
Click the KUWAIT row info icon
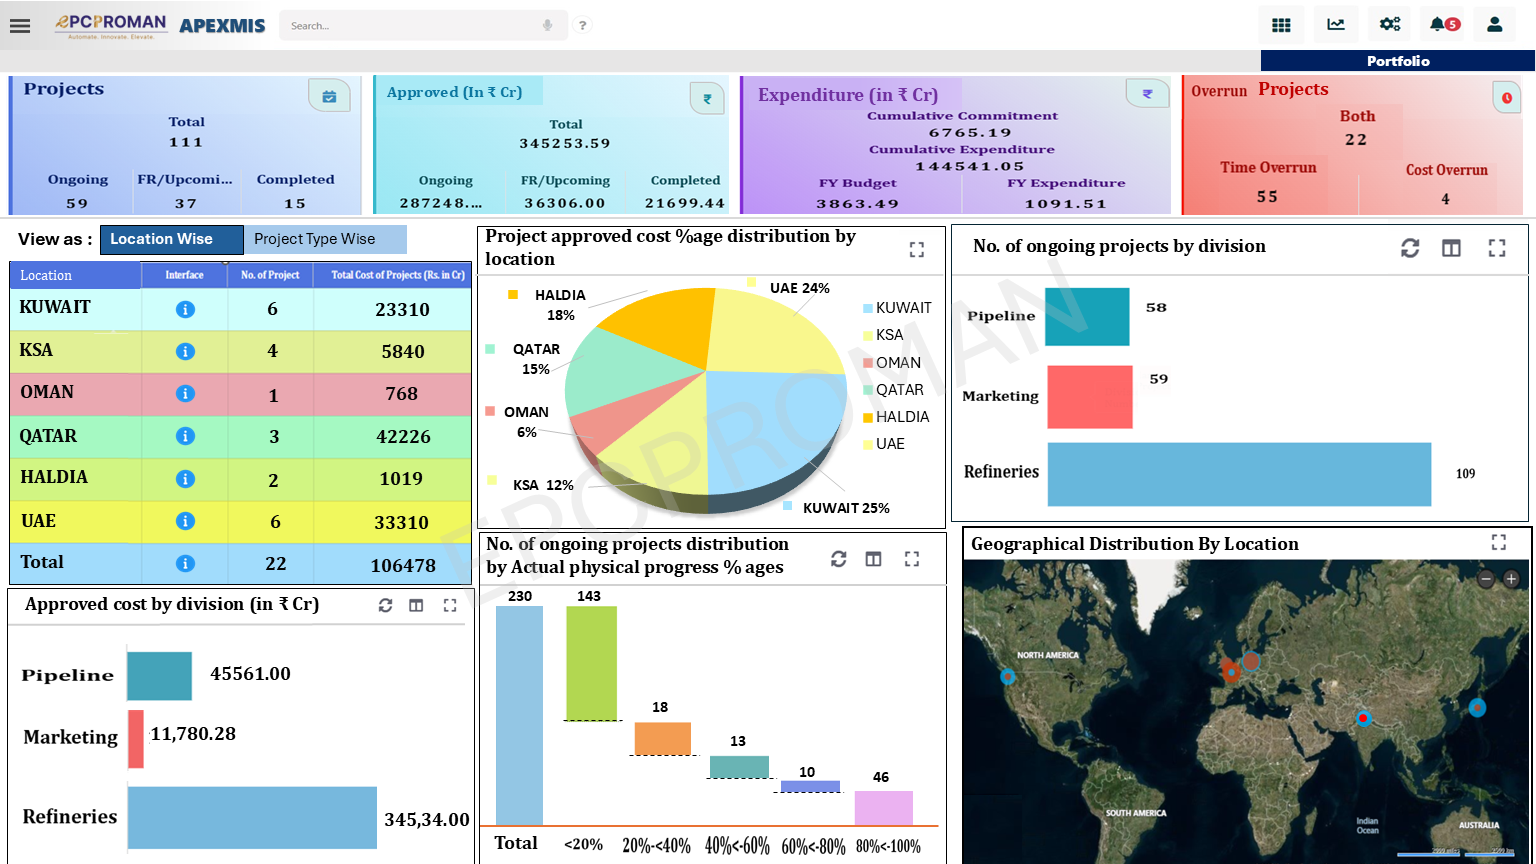(x=184, y=309)
